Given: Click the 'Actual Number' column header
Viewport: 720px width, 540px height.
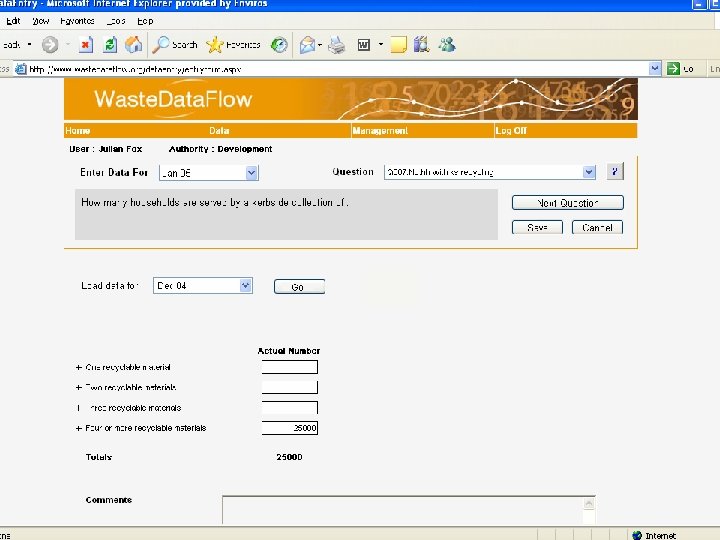Looking at the screenshot, I should tap(288, 351).
